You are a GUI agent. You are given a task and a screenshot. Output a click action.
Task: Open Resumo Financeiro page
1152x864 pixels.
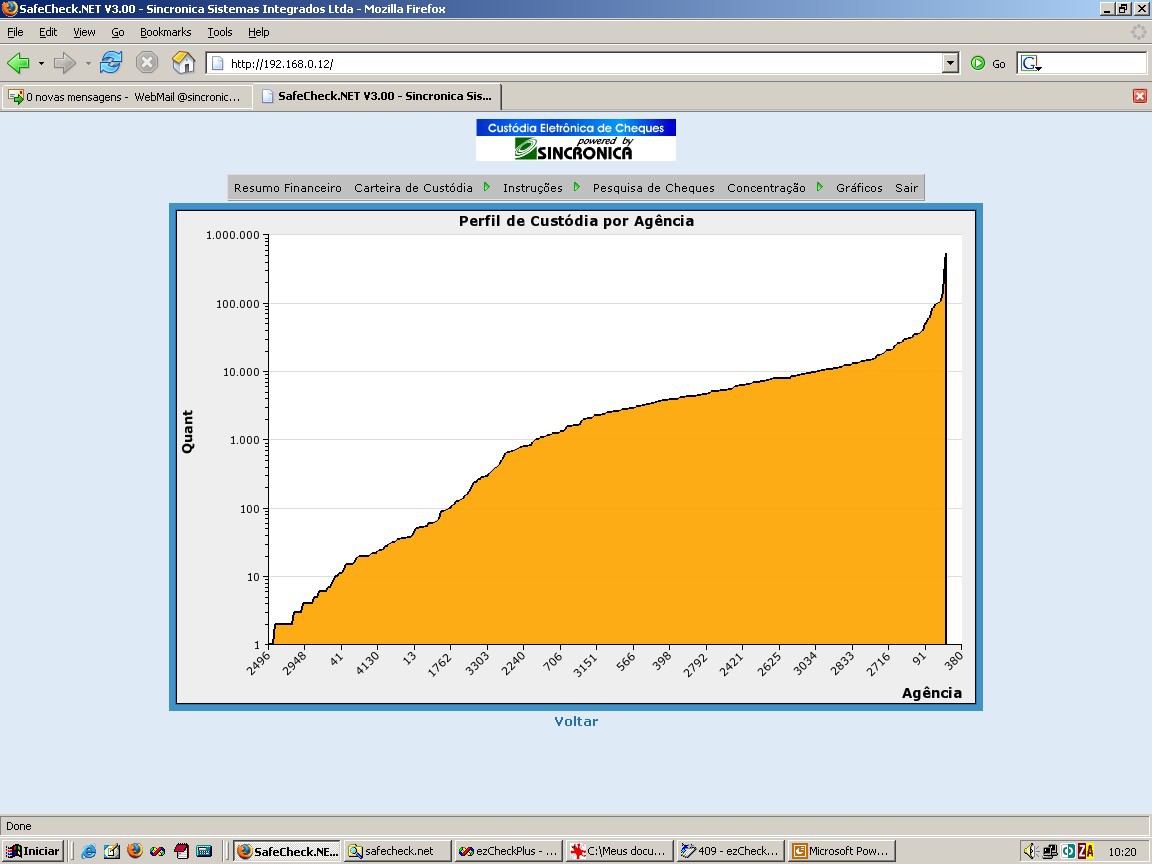pyautogui.click(x=287, y=188)
